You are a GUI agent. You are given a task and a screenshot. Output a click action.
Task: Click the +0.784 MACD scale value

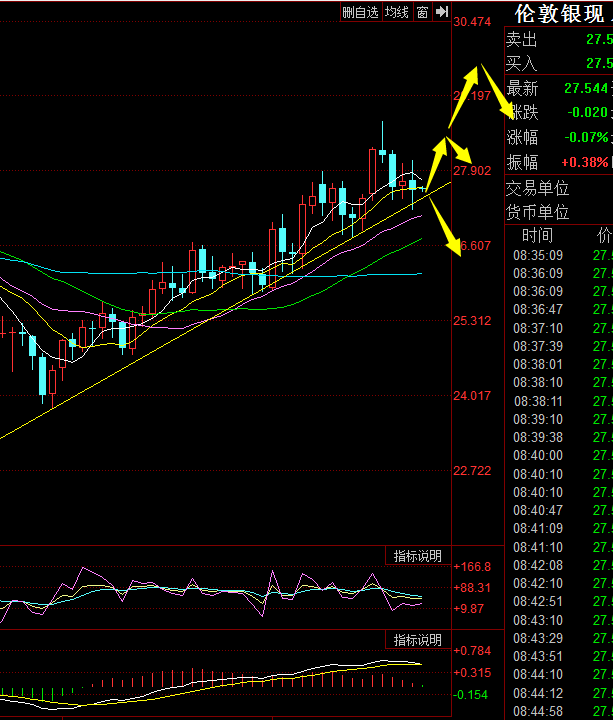tap(472, 651)
